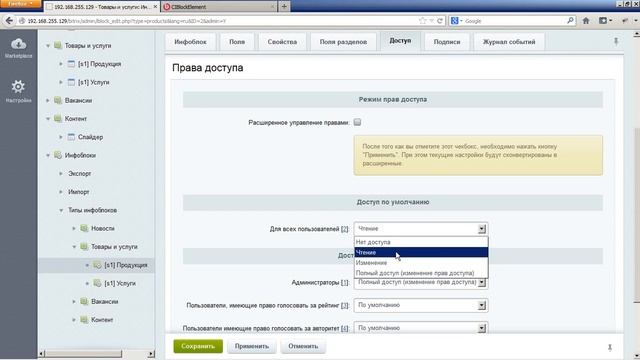Switch to the CIBlockElement browser tab
The width and height of the screenshot is (640, 360).
pyautogui.click(x=219, y=7)
